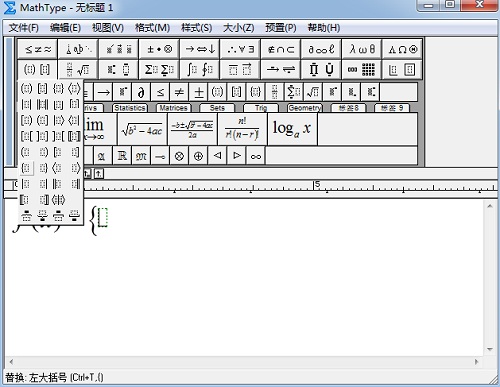Insert double vertical bars template from the open palette
Screen dimensions: 500x387
pos(42,105)
